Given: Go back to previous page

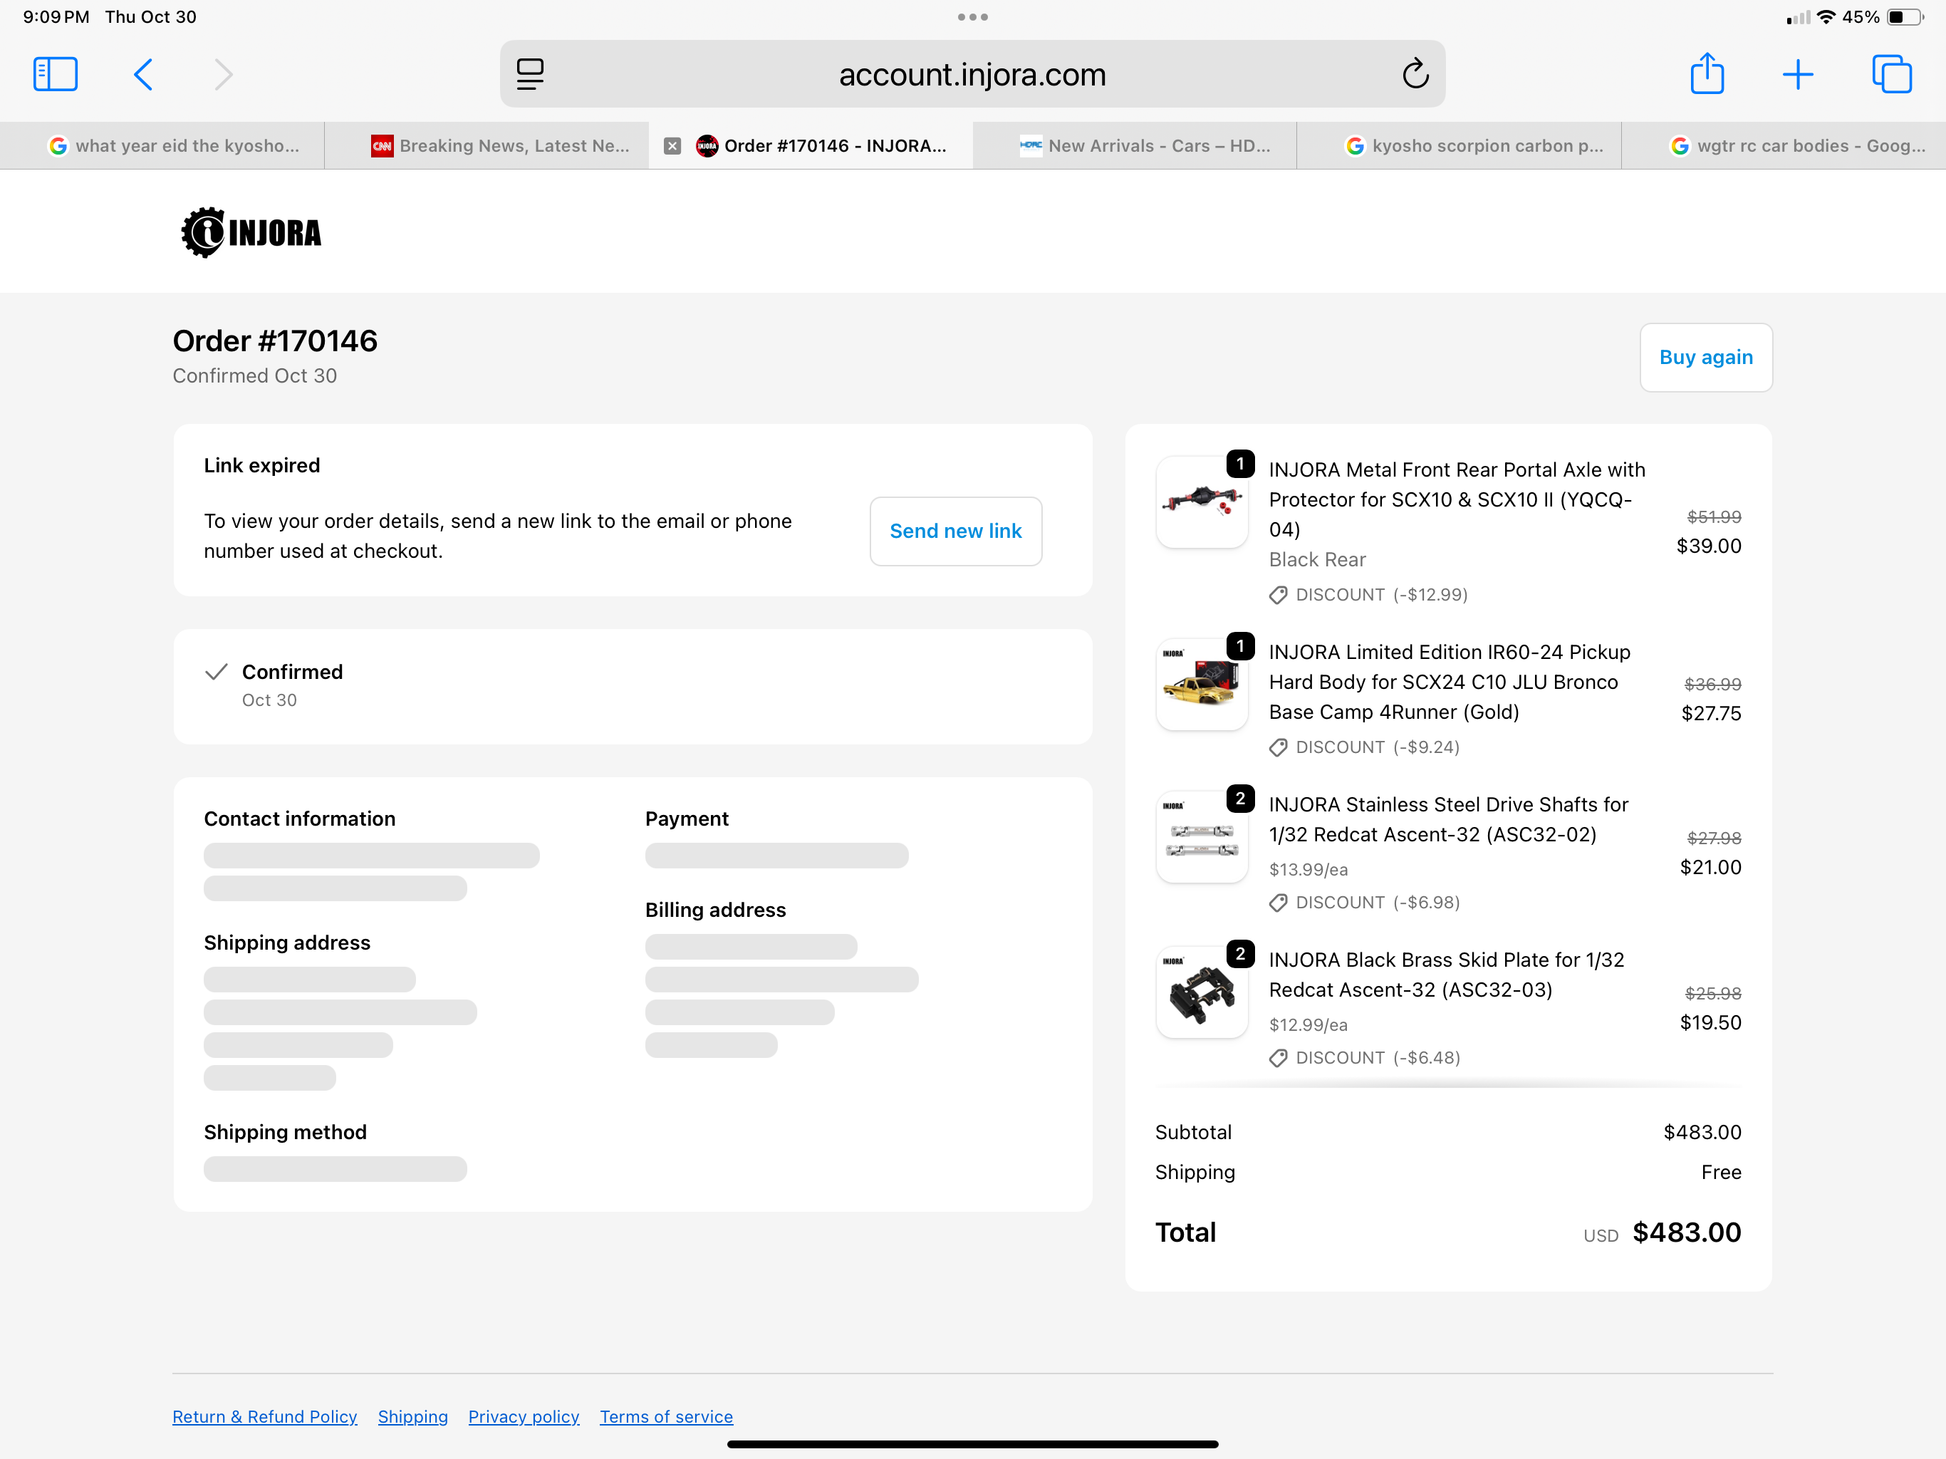Looking at the screenshot, I should (143, 74).
